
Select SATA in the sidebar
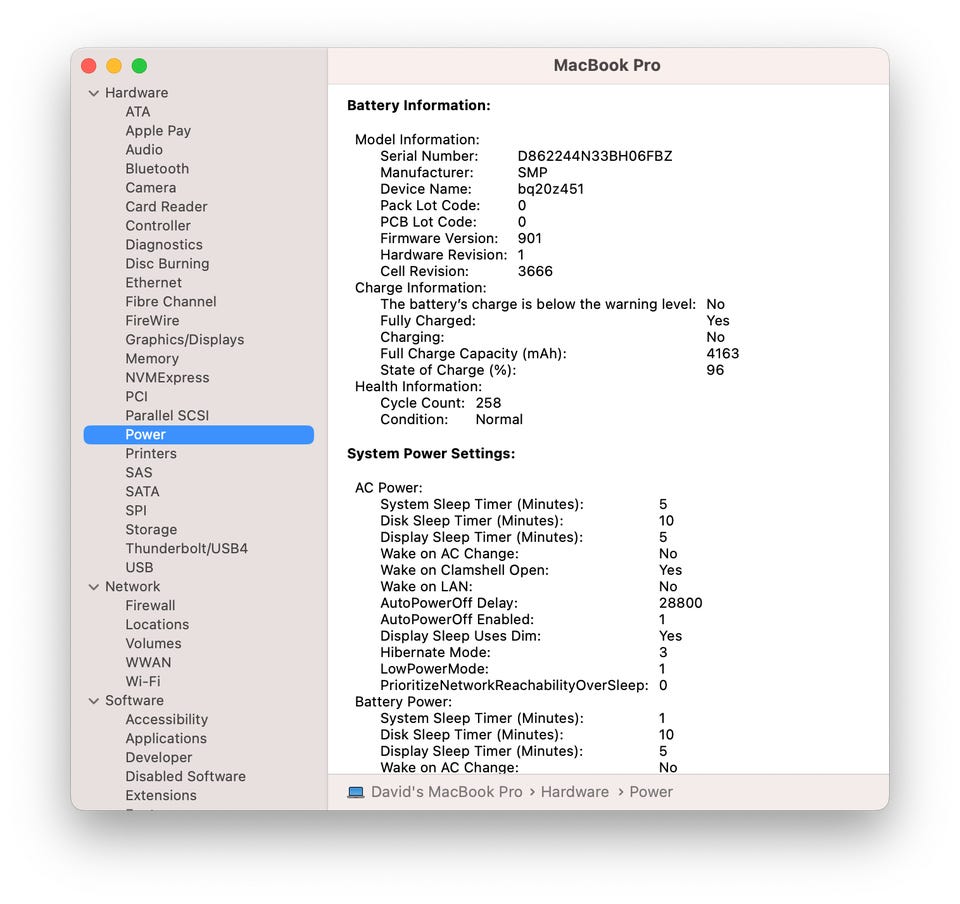142,491
